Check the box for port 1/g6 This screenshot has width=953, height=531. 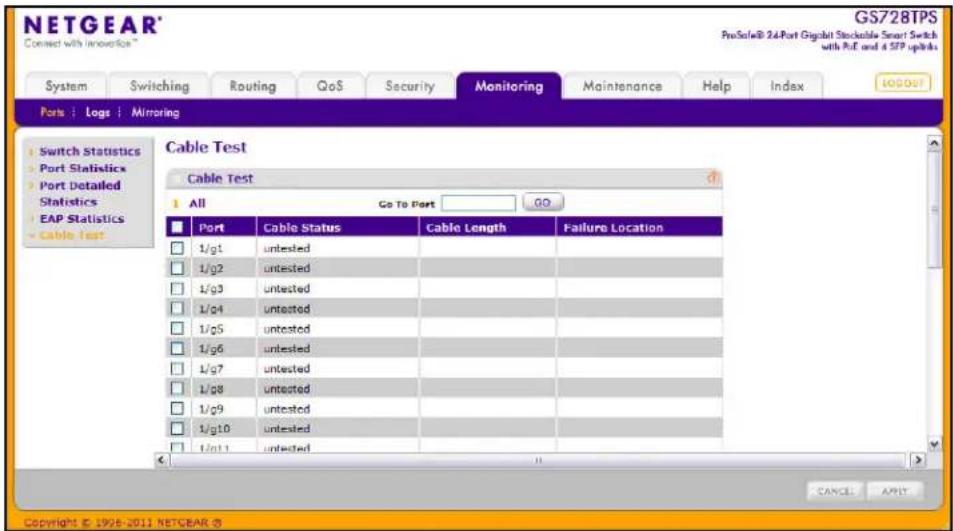177,349
